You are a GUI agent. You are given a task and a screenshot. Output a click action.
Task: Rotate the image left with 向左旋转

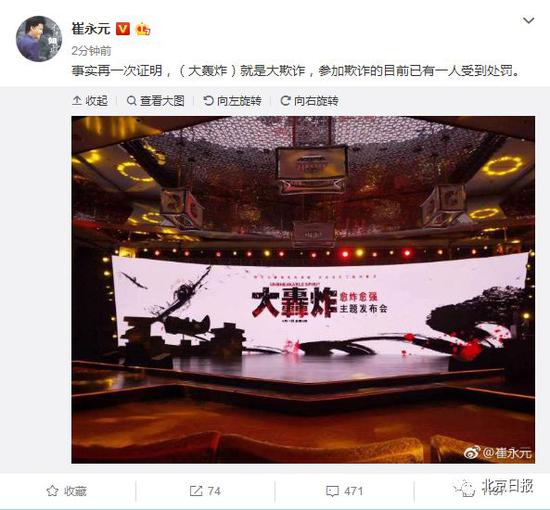coord(232,101)
